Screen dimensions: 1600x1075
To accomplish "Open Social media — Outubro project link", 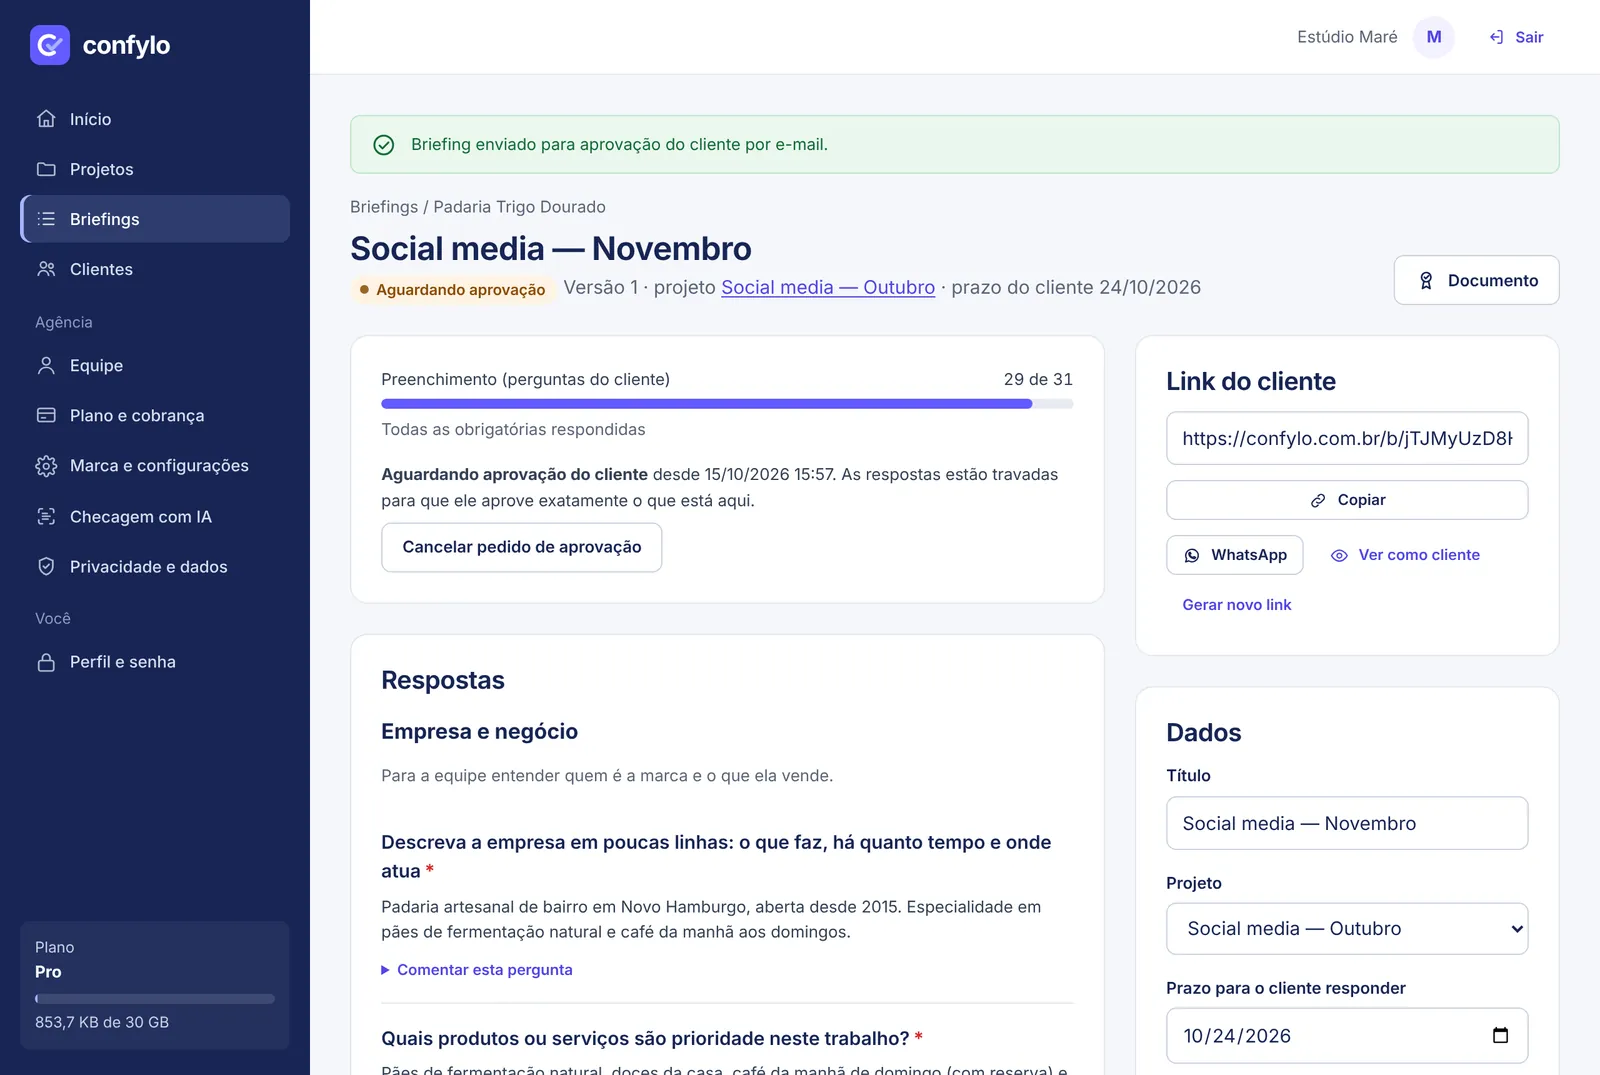I will [x=828, y=288].
